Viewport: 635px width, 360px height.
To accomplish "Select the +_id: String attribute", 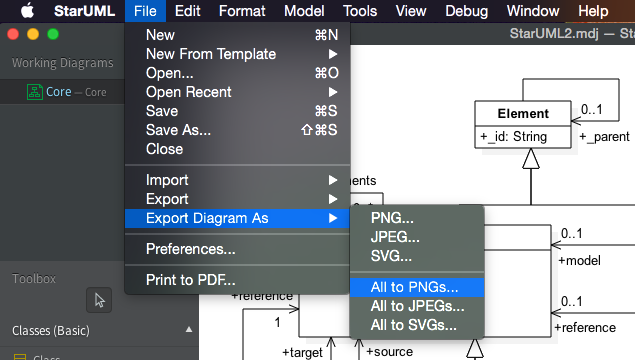I will click(x=514, y=137).
